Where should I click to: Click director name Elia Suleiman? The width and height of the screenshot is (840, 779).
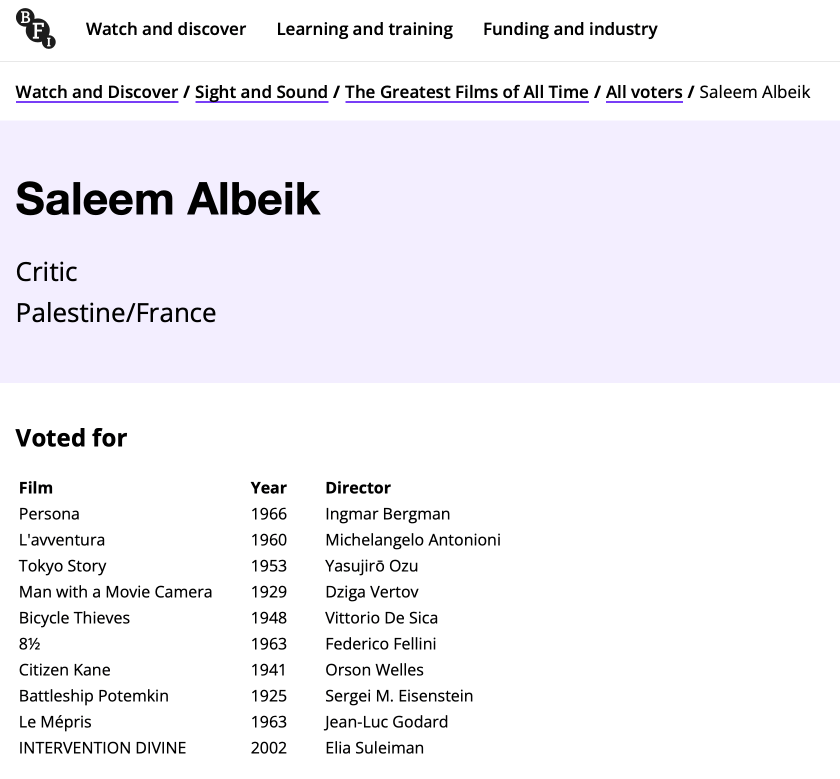coord(375,748)
